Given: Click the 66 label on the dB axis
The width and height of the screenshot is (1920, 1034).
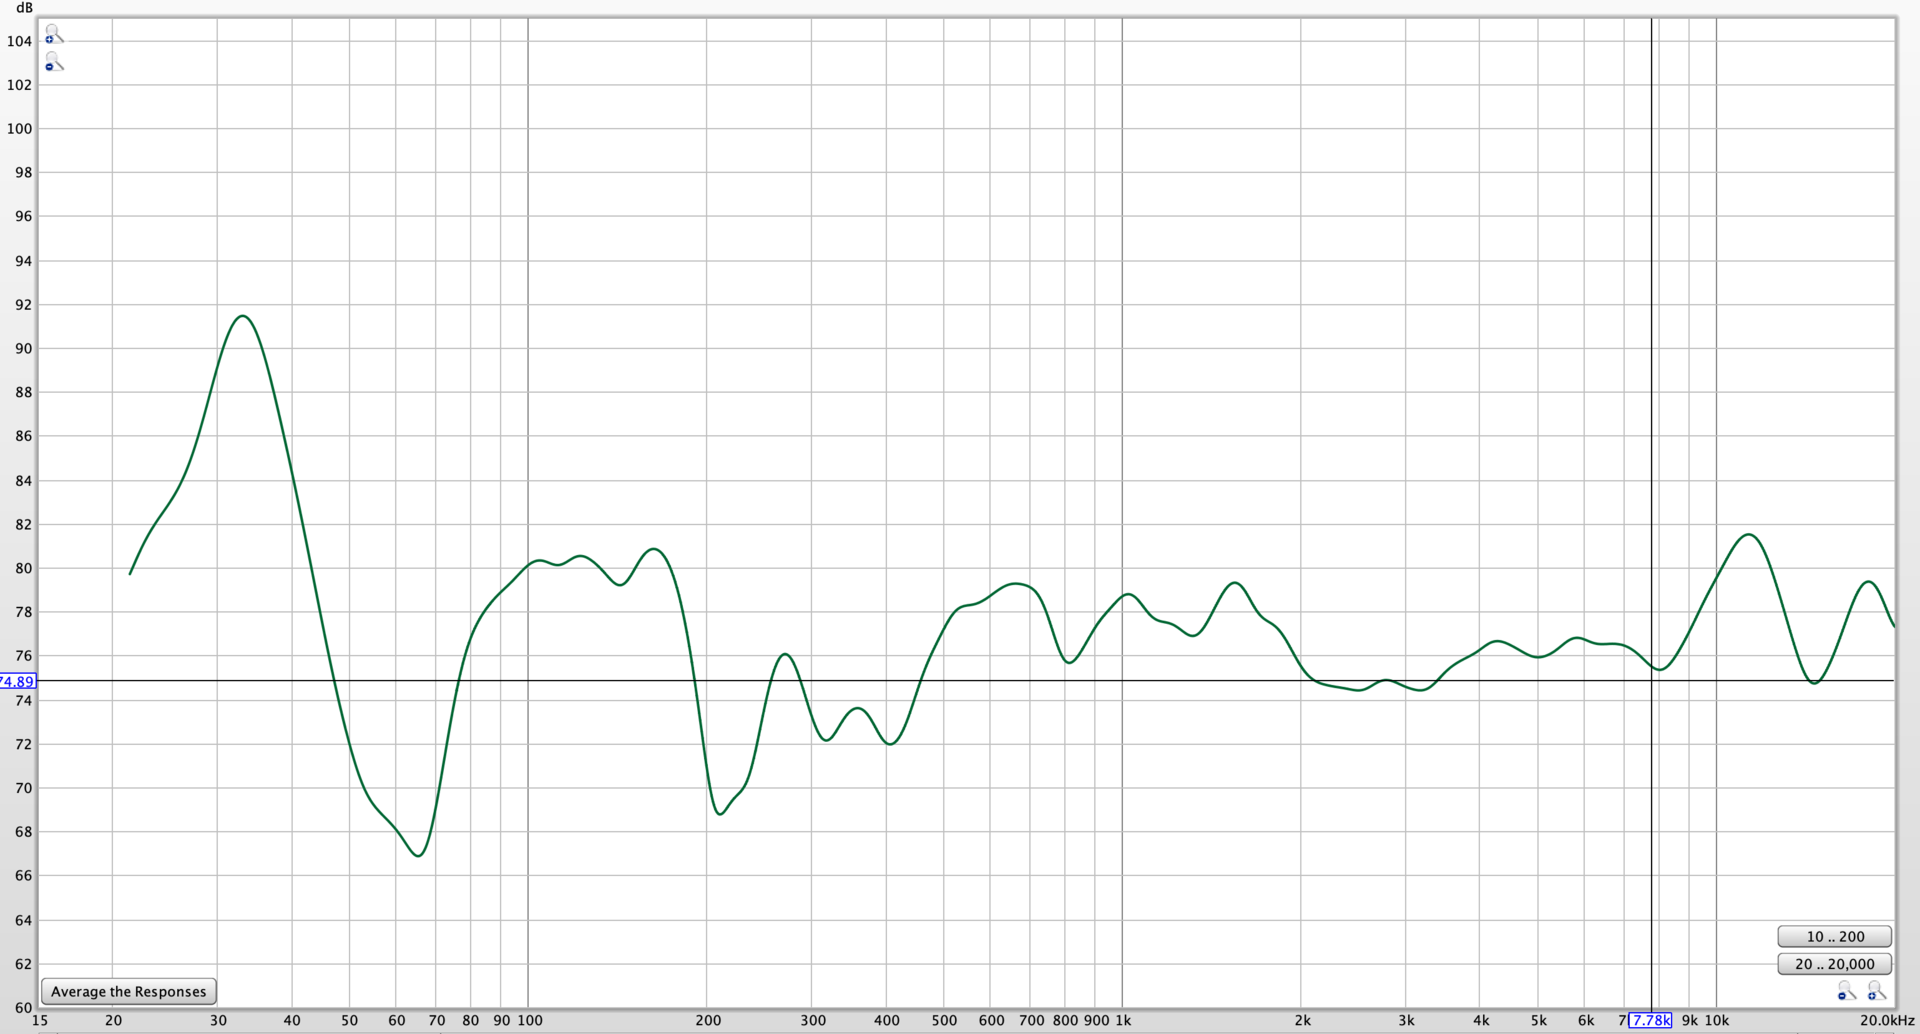Looking at the screenshot, I should 23,875.
